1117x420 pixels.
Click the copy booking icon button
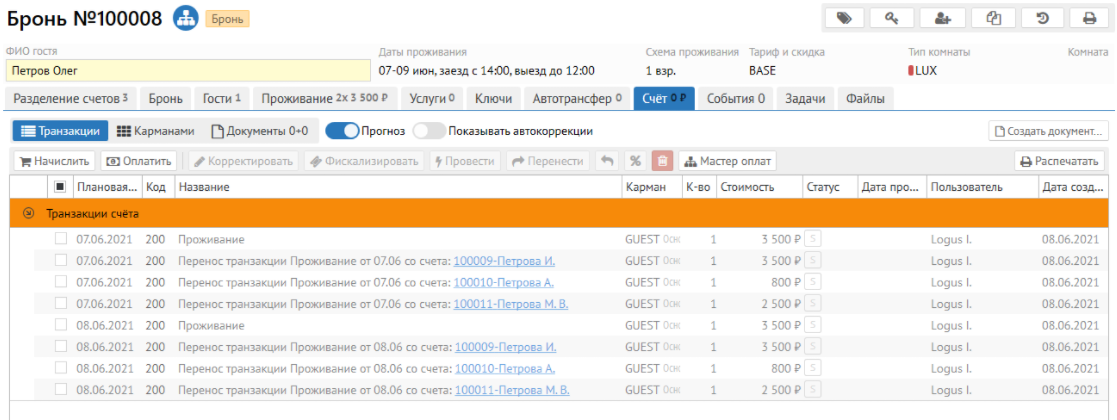(991, 18)
